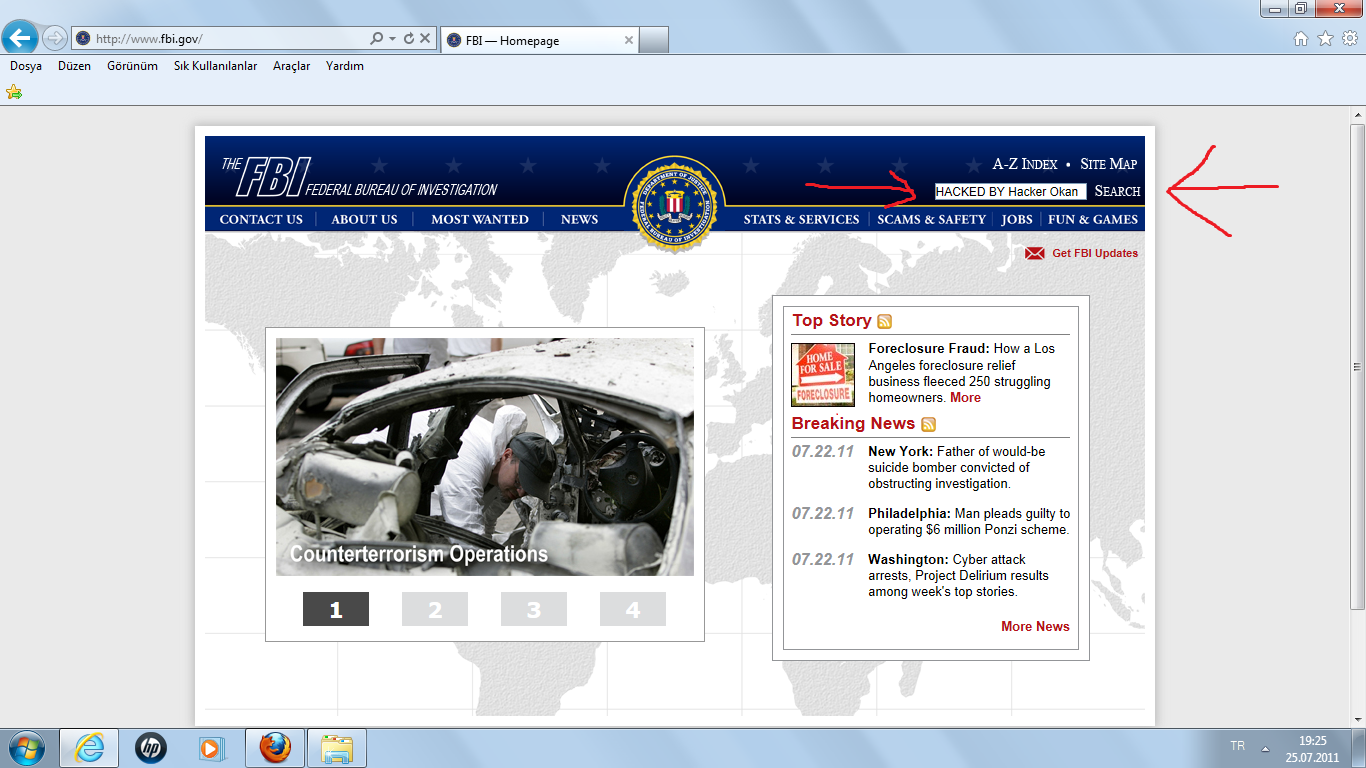
Task: Open Windows Media Player taskbar icon
Action: click(x=211, y=748)
